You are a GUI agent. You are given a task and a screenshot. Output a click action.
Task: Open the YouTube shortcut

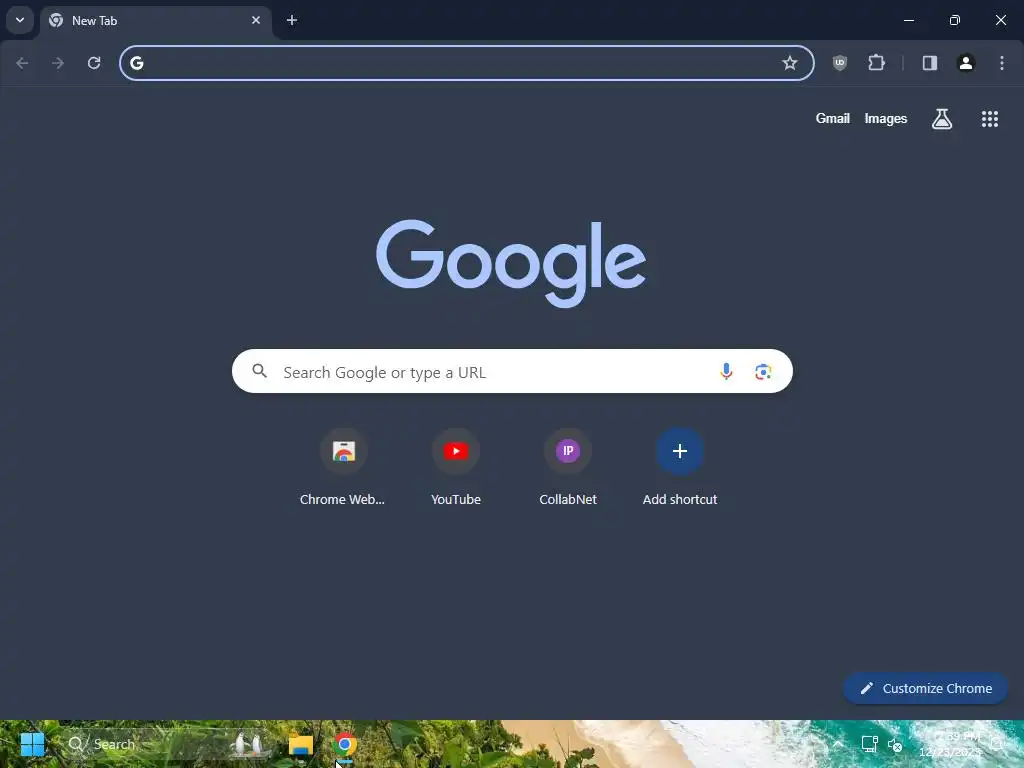[456, 467]
